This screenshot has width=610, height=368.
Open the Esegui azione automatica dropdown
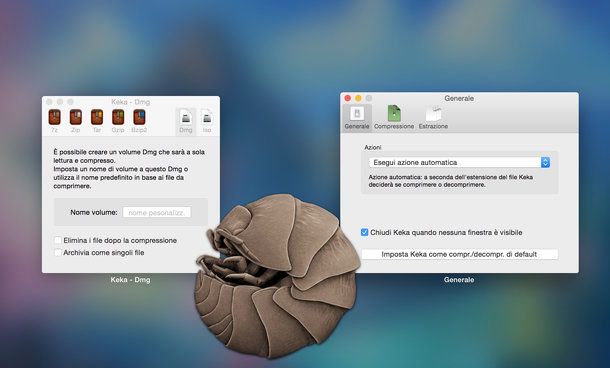click(x=459, y=162)
